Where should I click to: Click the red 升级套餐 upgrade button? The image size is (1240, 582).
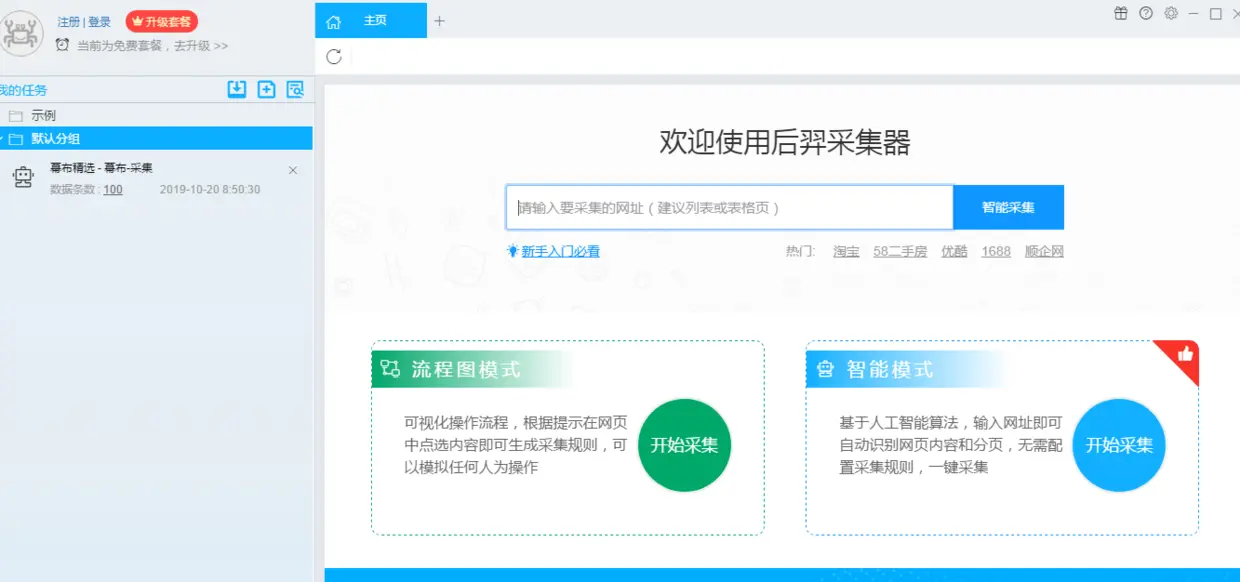(162, 21)
